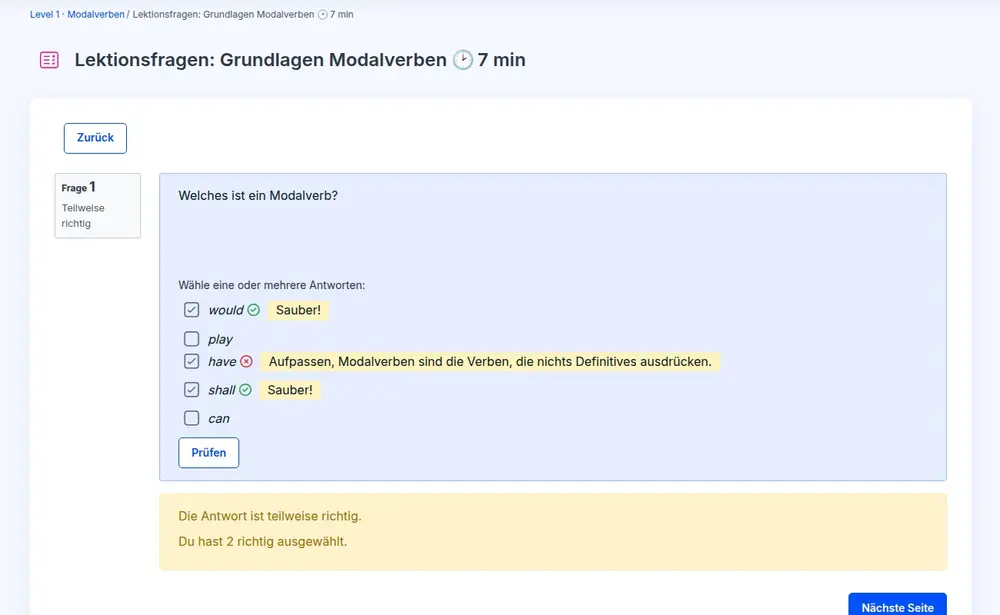Viewport: 1000px width, 615px height.
Task: Click the green checkmark icon next to would
Action: pos(254,310)
